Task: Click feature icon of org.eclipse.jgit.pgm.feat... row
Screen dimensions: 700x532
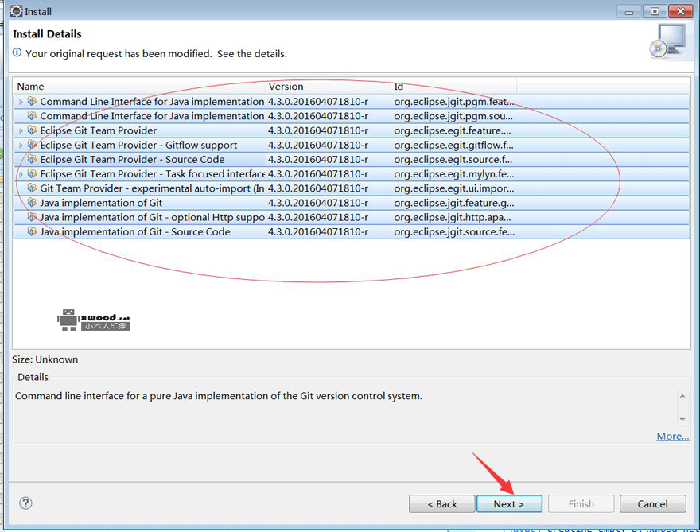Action: [32, 101]
